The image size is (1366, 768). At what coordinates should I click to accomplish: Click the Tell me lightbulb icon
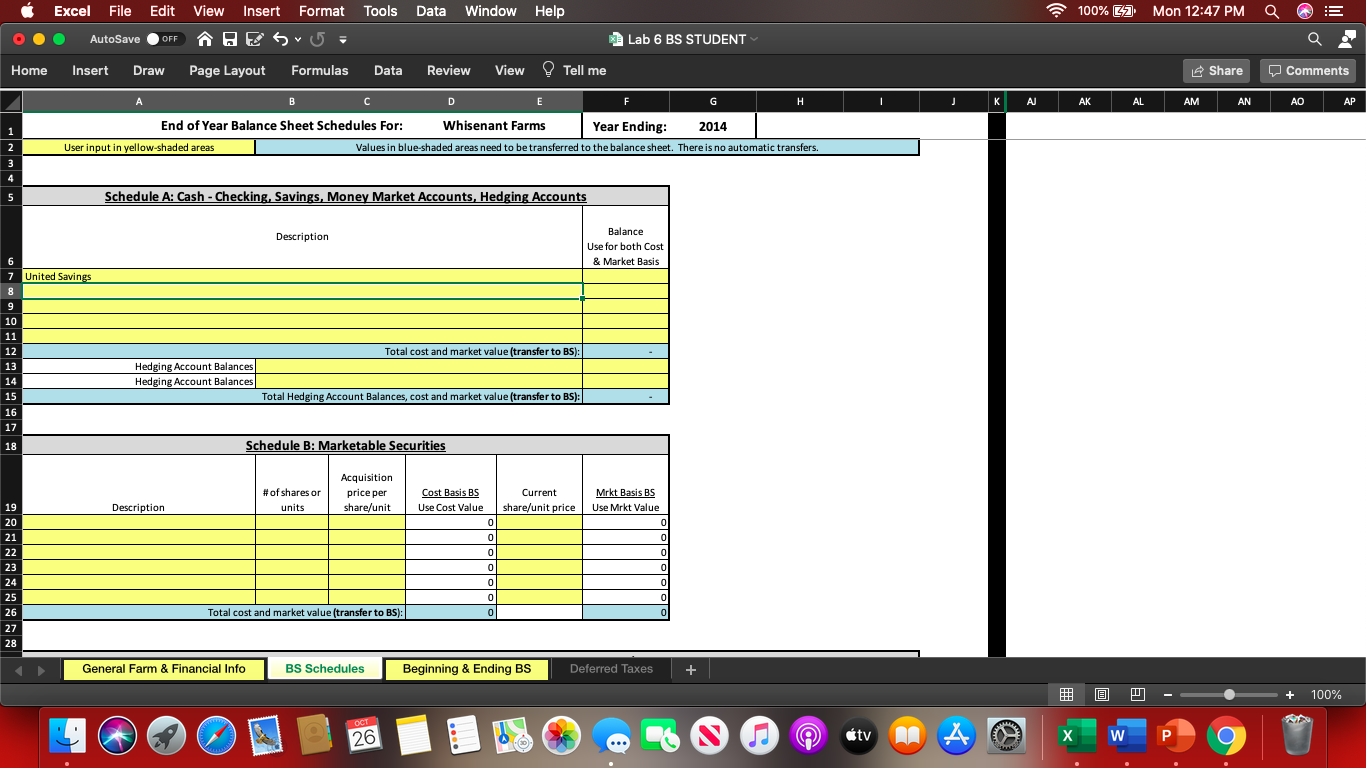[548, 70]
